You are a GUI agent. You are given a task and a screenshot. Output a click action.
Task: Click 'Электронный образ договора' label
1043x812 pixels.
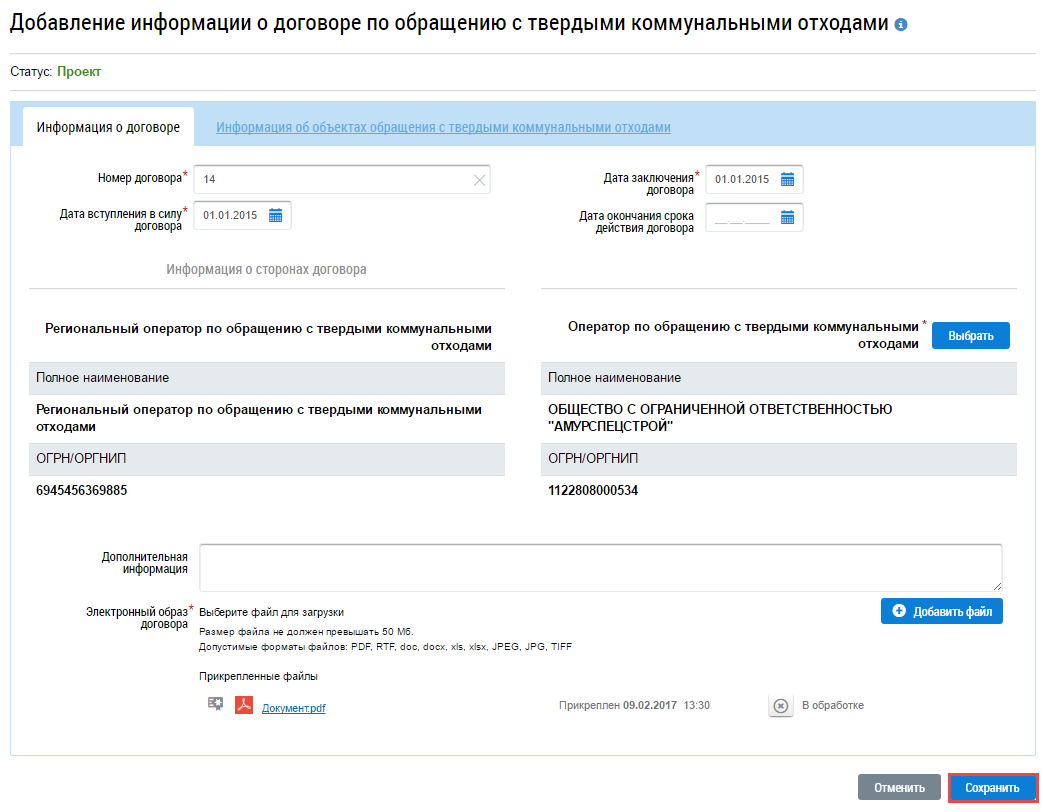(137, 618)
